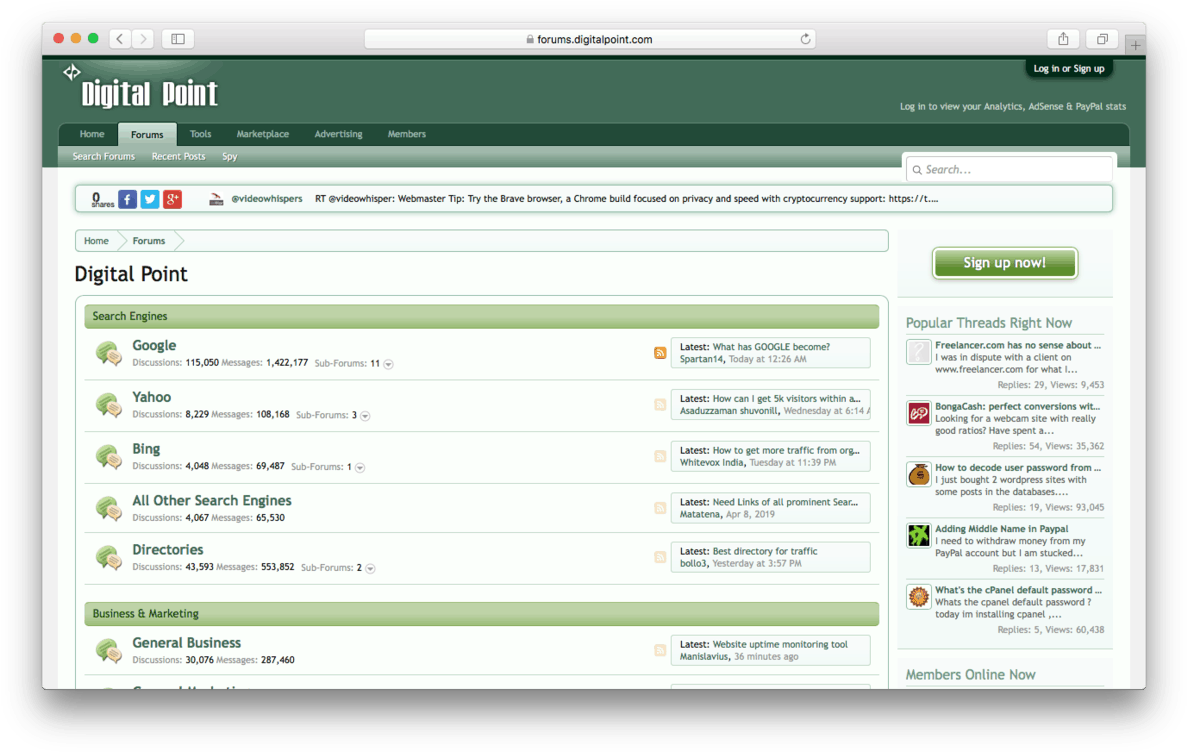Screen dimensions: 1187x752
Task: Expand Google sub-forums dropdown arrow
Action: [388, 364]
